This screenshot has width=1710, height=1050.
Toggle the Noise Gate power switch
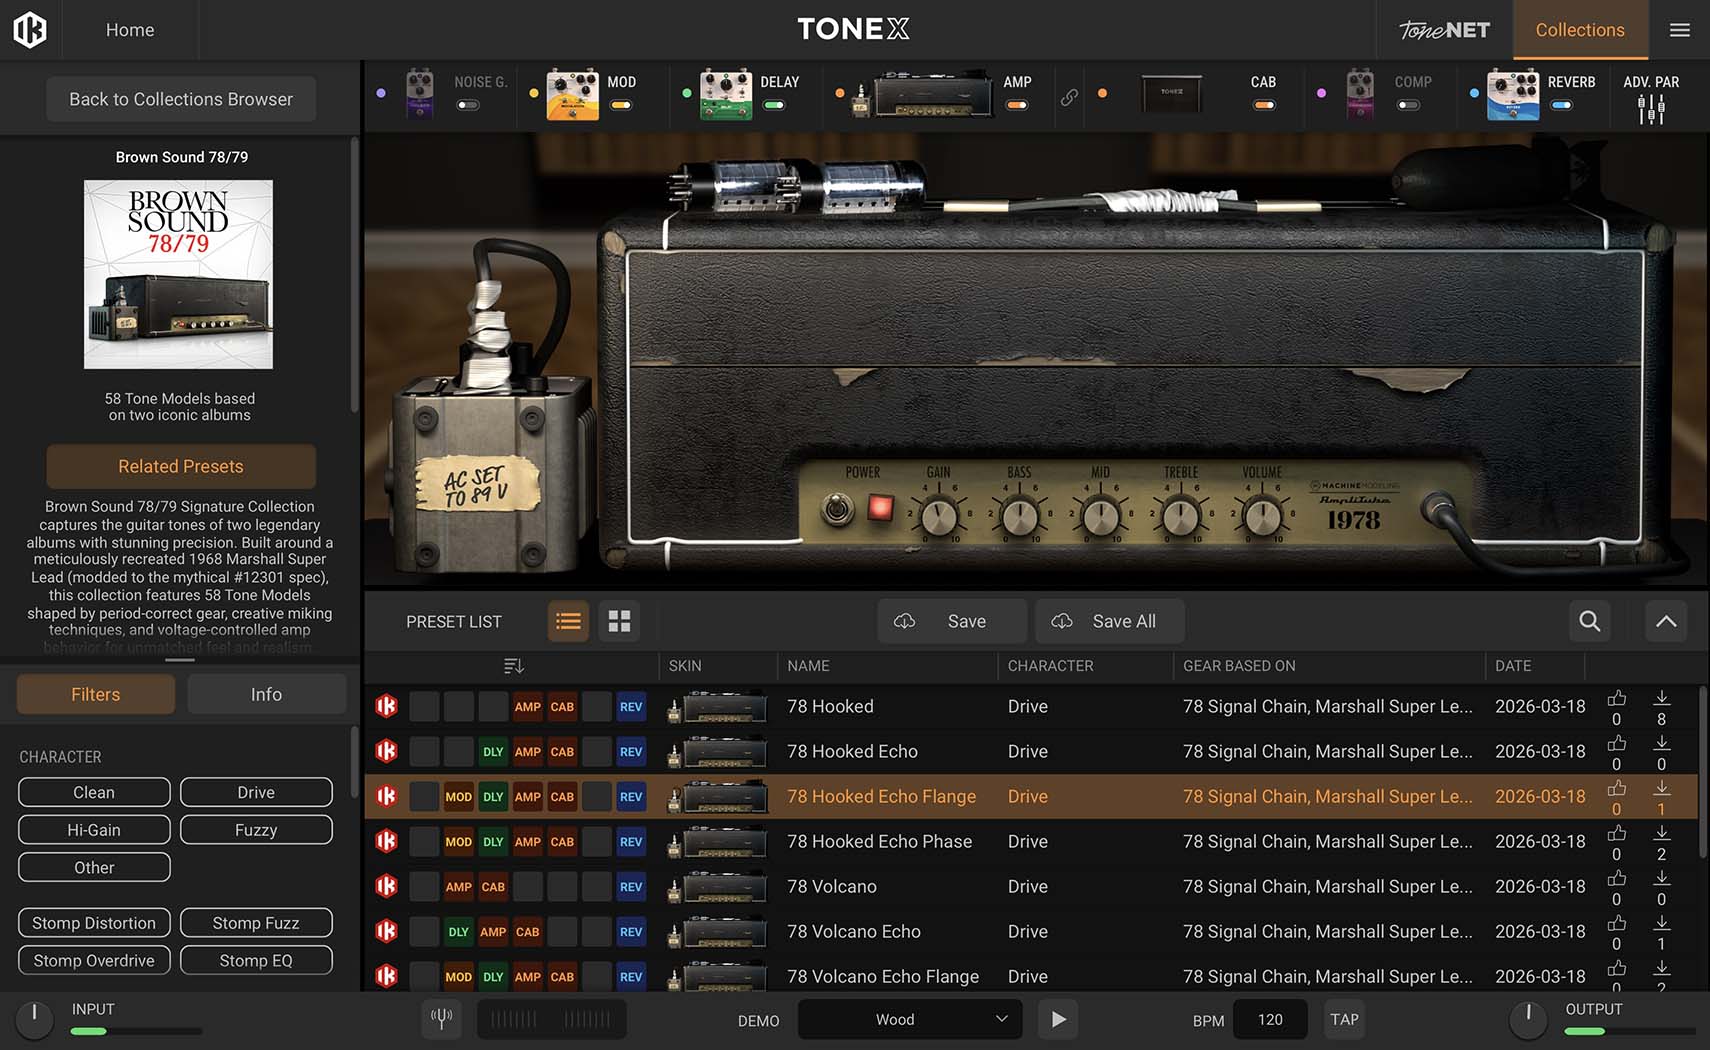click(x=468, y=105)
